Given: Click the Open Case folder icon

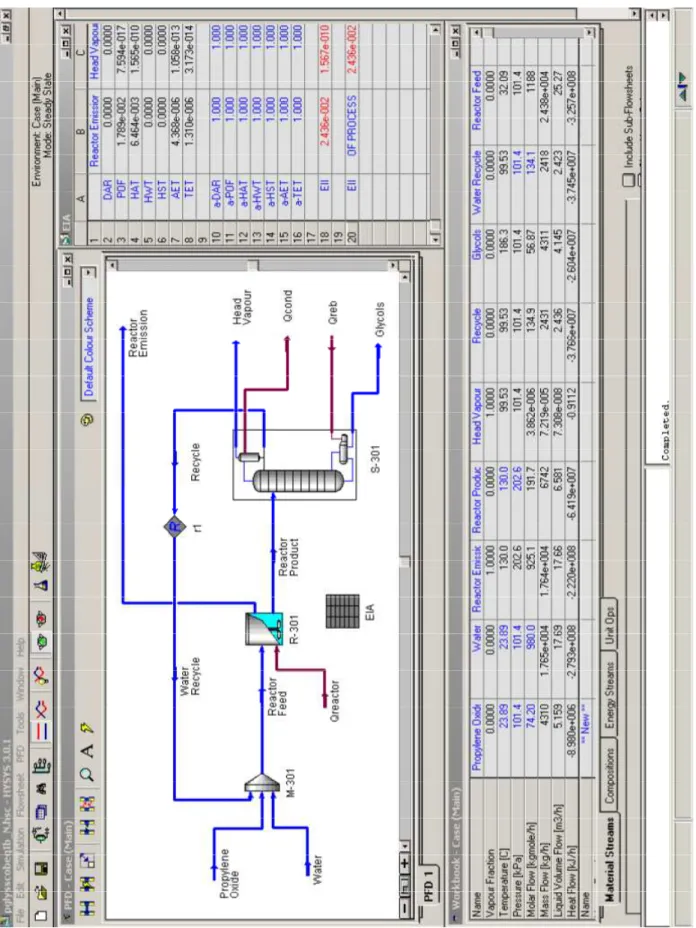Looking at the screenshot, I should 41,892.
